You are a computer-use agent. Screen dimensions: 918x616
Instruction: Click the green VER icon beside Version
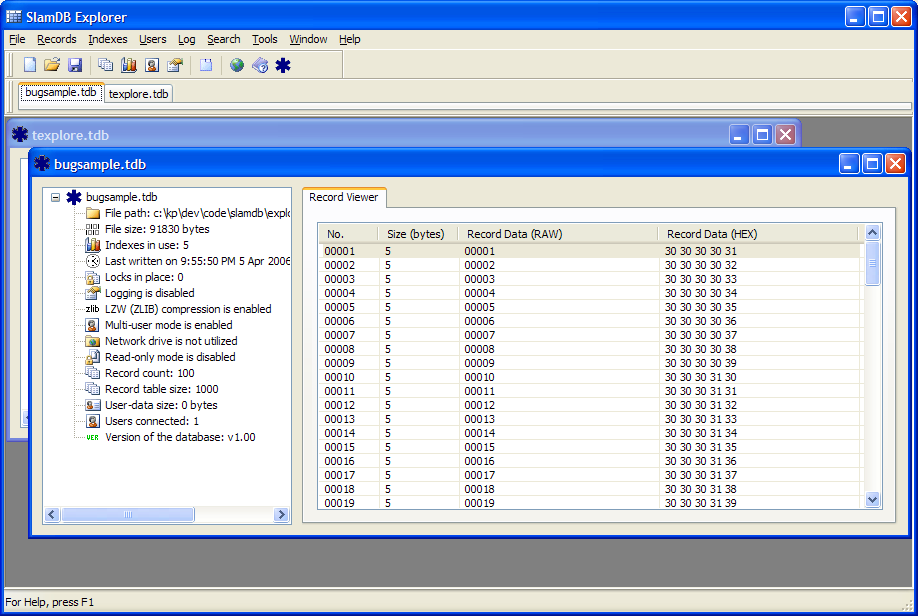[x=93, y=437]
